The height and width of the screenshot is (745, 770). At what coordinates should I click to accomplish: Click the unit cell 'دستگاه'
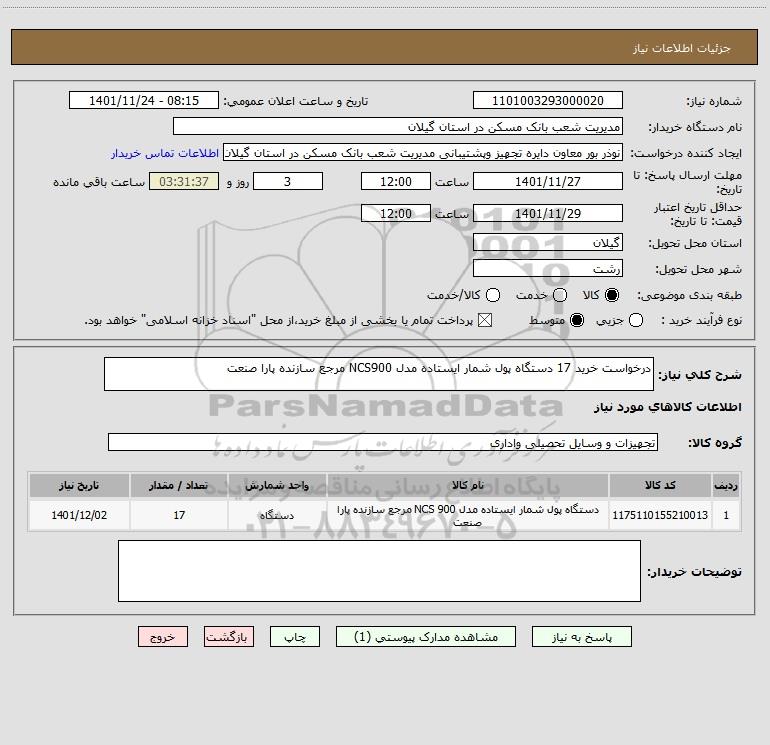pos(277,515)
